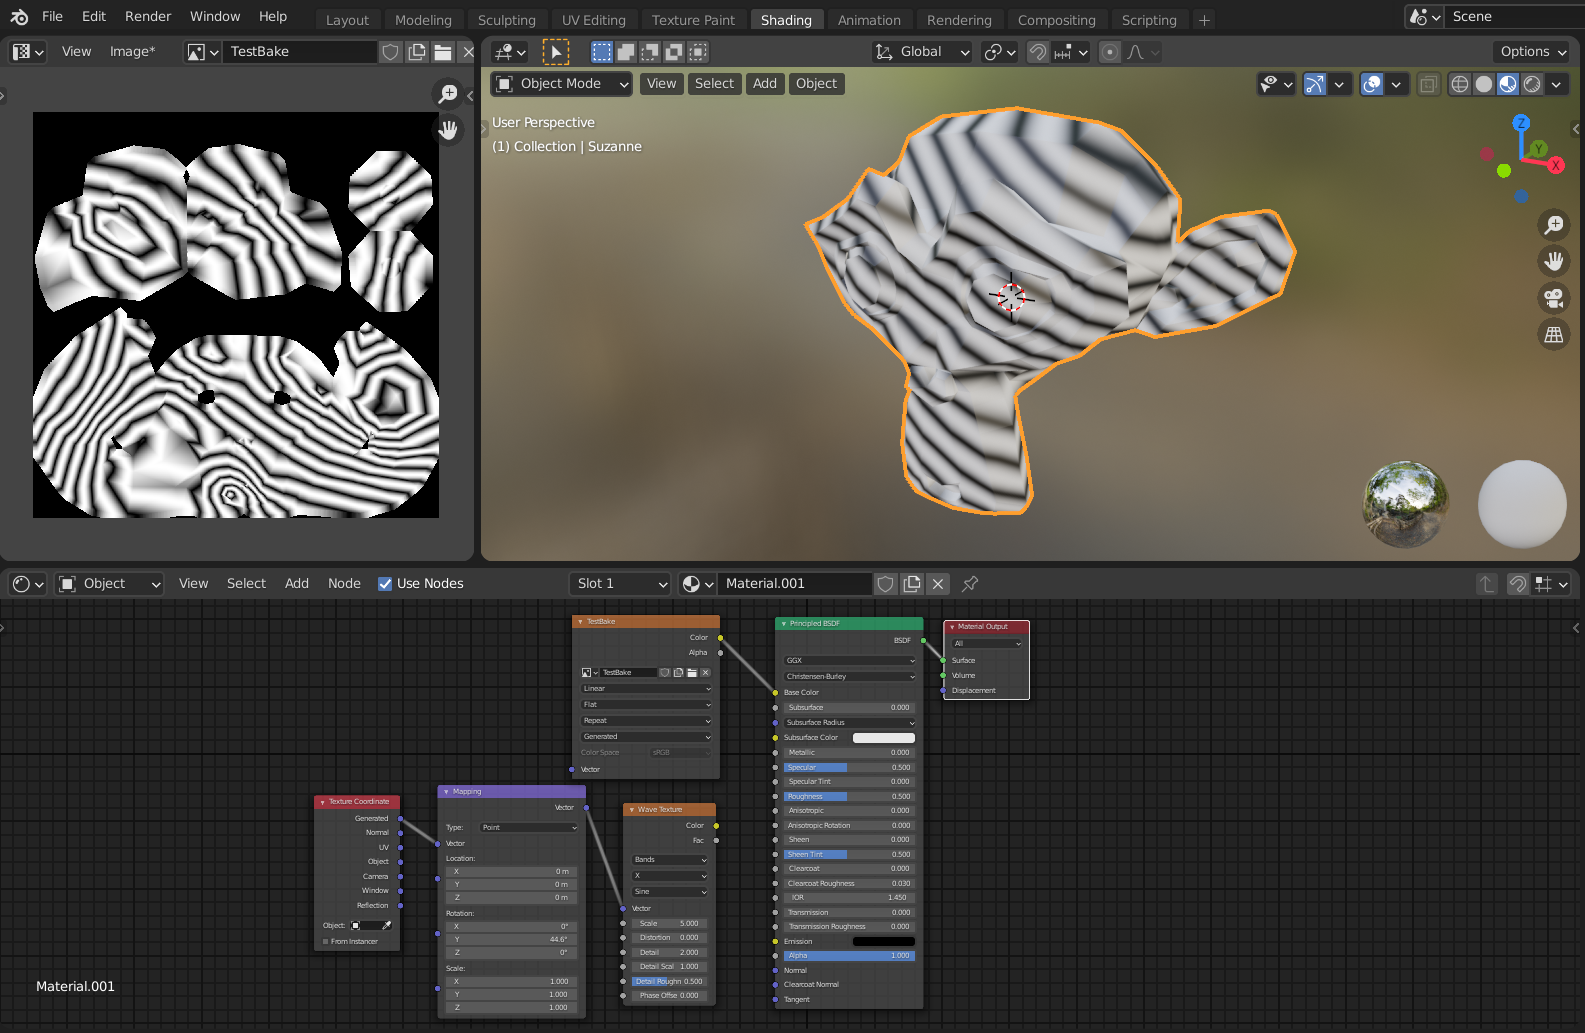Screen dimensions: 1585x1033
Task: Toggle show overlays button in viewport
Action: [1372, 84]
